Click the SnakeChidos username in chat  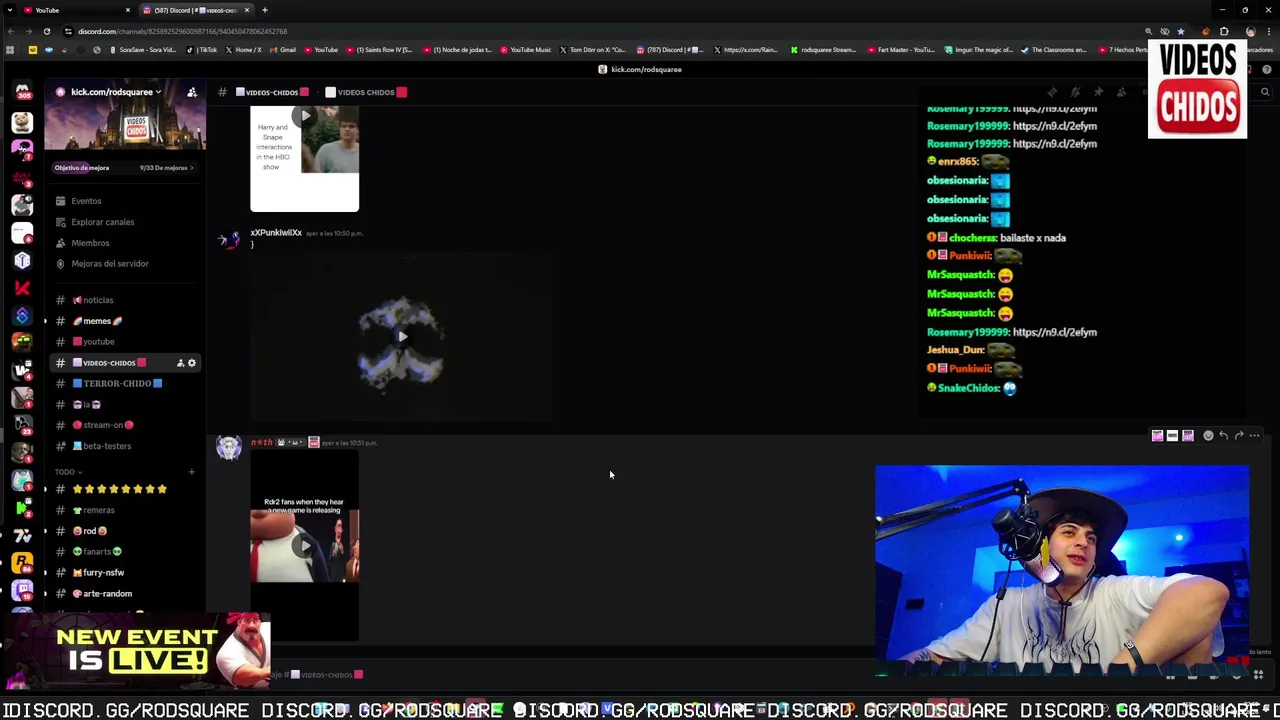pos(968,388)
